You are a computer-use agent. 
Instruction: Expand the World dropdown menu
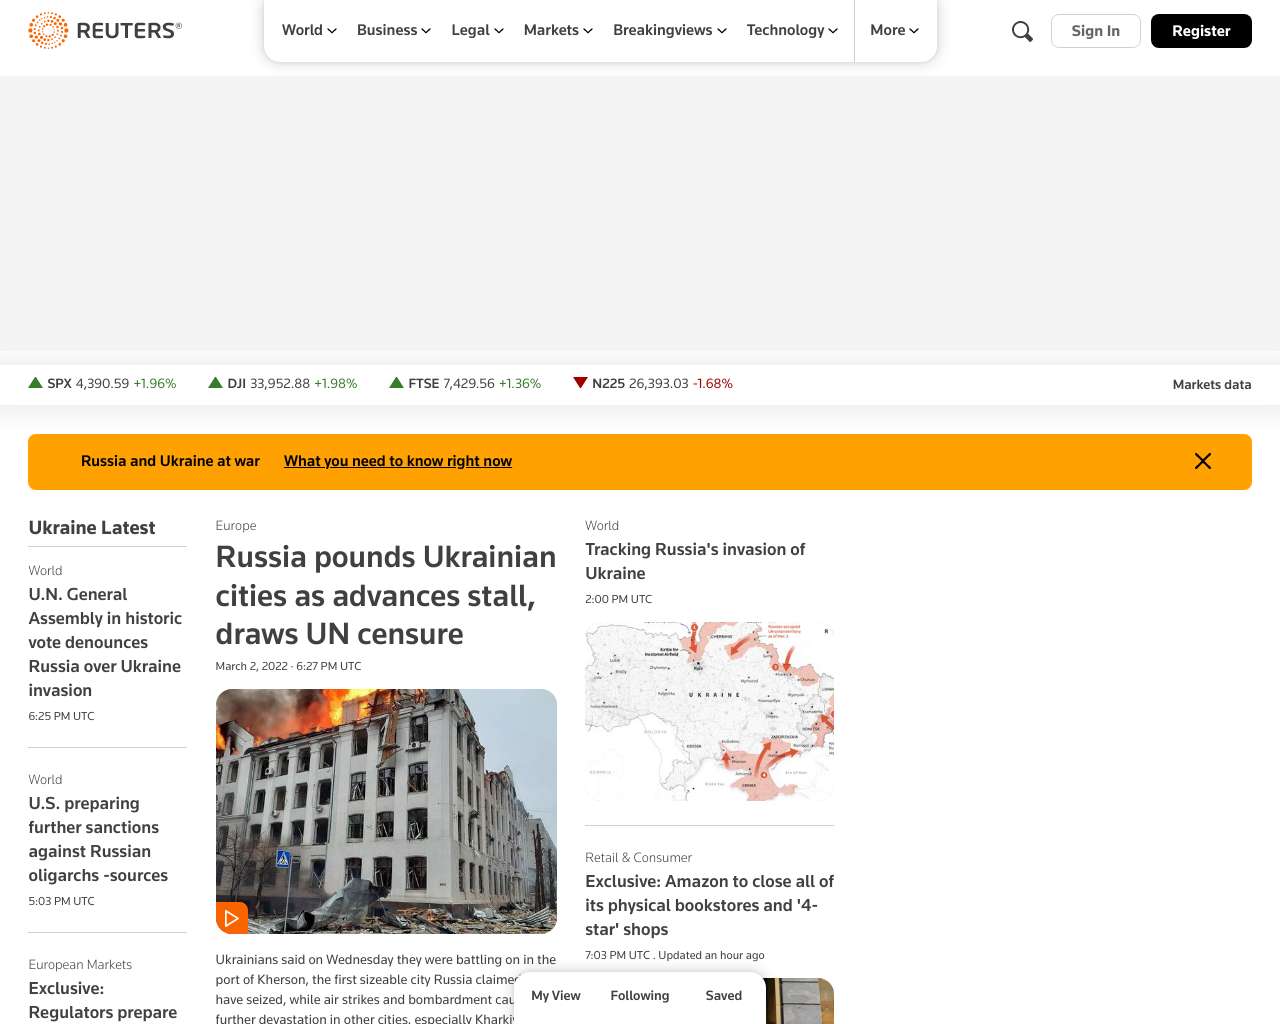click(x=309, y=30)
